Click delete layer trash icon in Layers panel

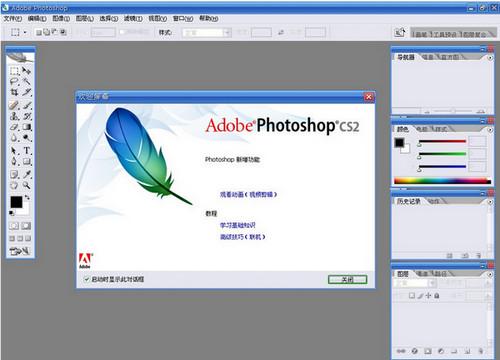click(x=480, y=351)
